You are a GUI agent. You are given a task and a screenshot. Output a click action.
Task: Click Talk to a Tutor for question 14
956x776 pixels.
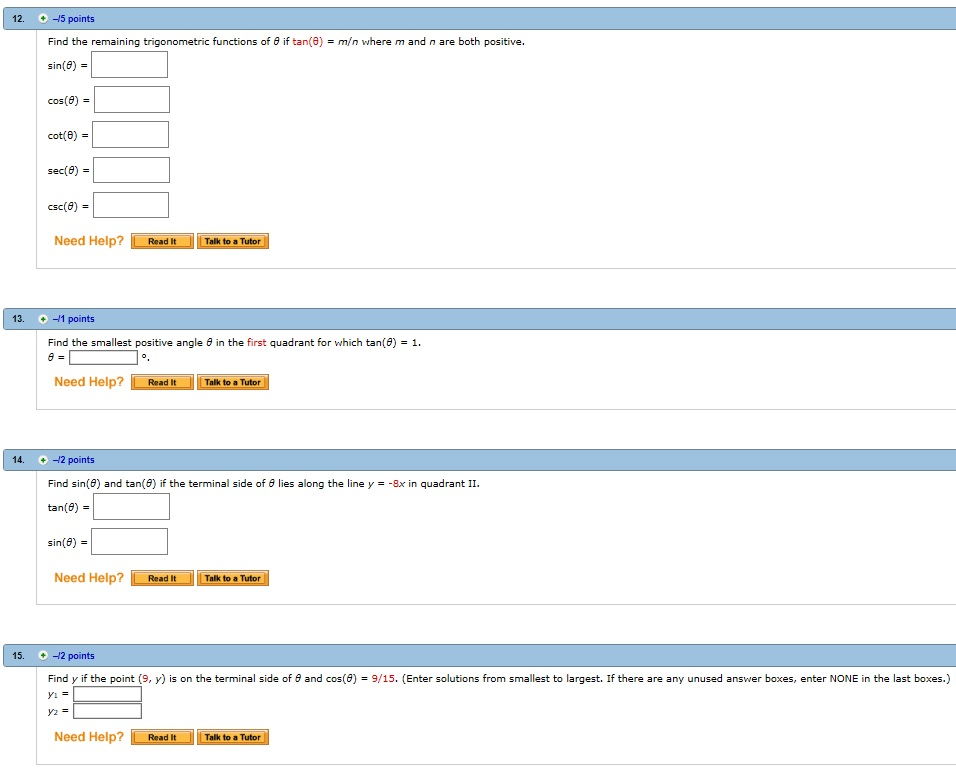tap(233, 578)
